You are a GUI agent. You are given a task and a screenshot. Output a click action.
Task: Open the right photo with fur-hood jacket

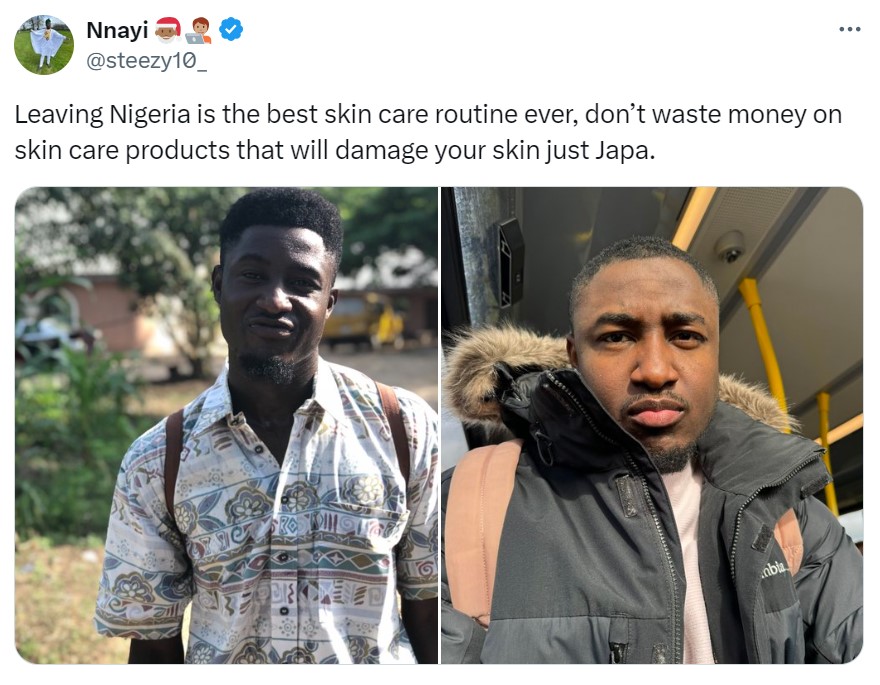coord(652,425)
